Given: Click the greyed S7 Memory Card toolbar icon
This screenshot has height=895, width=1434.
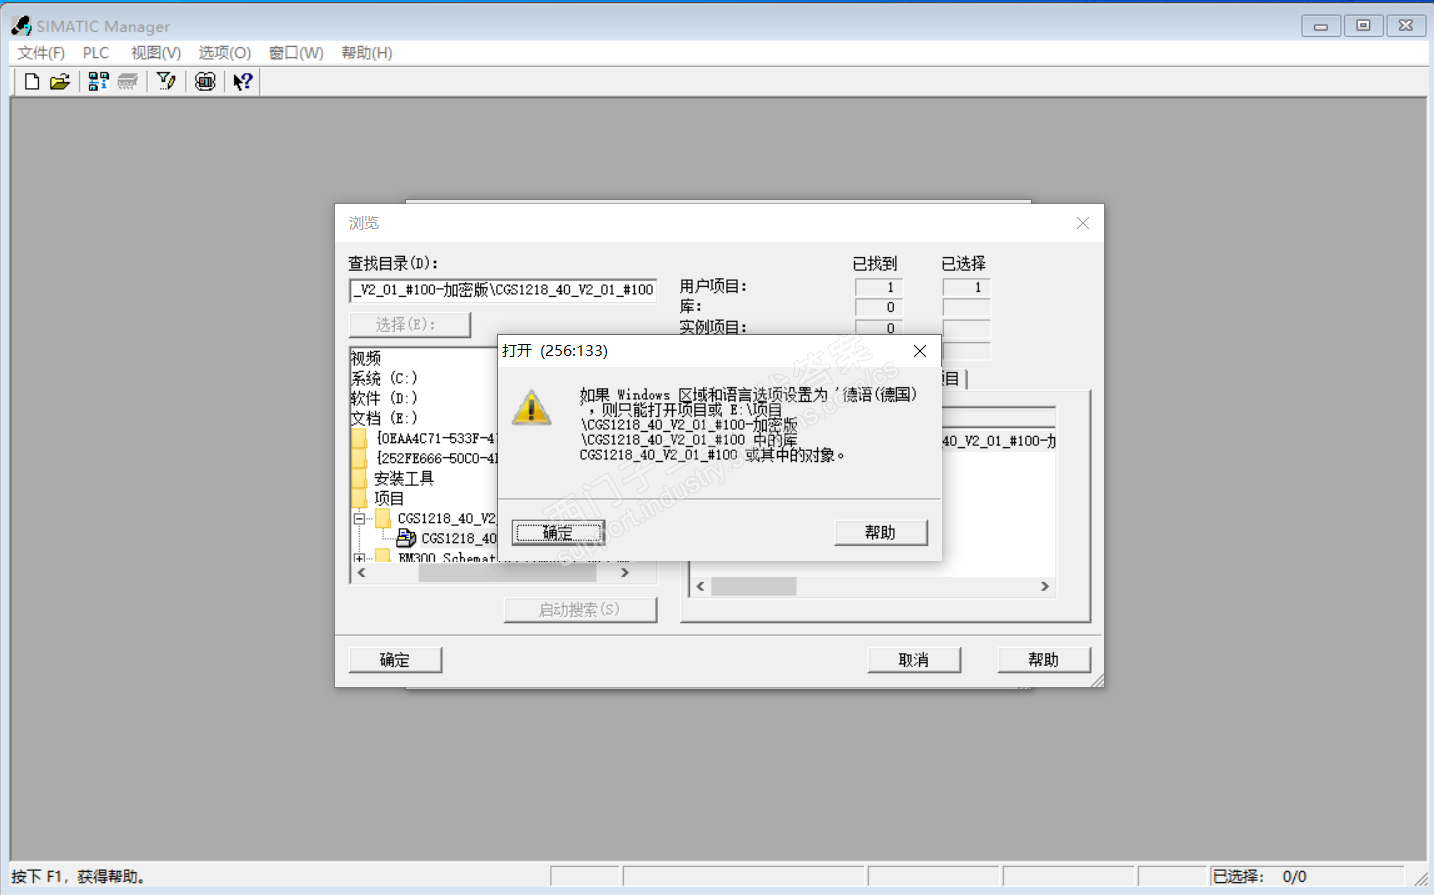Looking at the screenshot, I should [x=127, y=82].
